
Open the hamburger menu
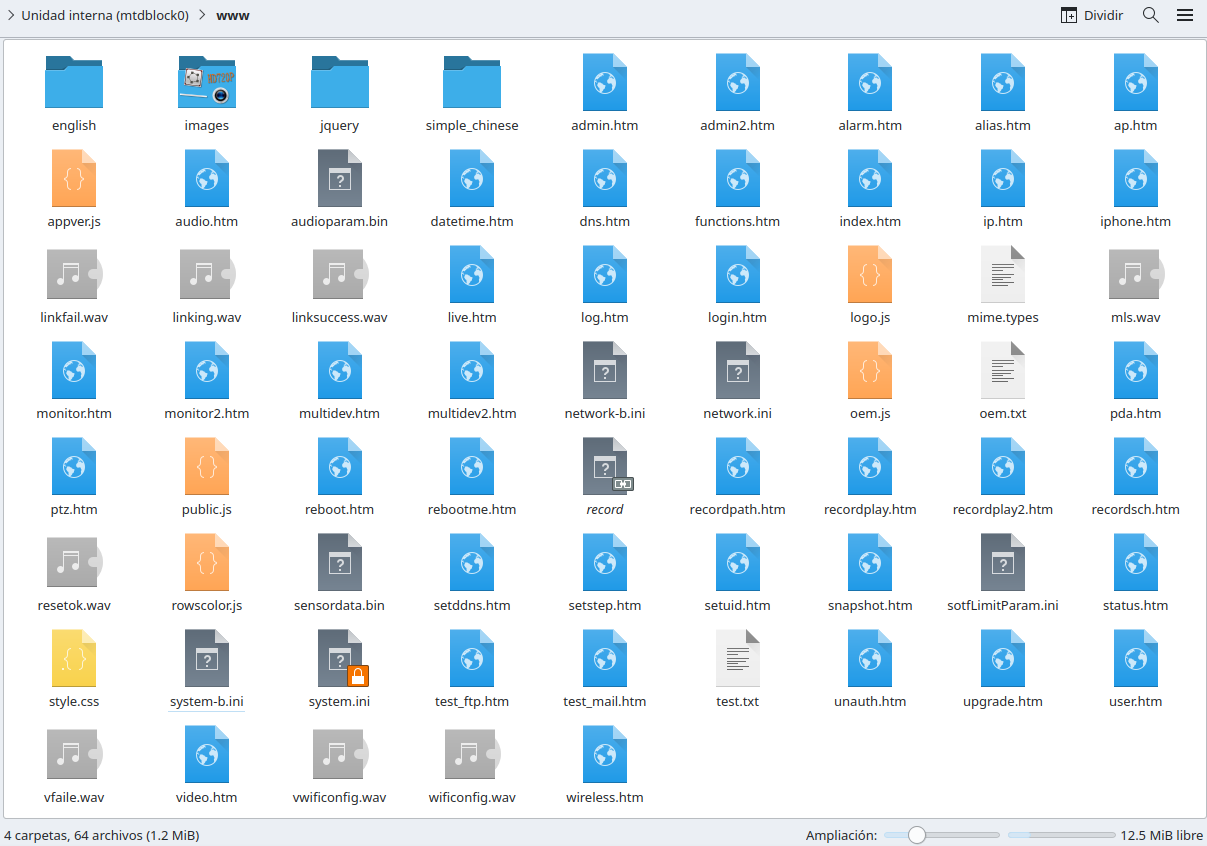[x=1185, y=15]
